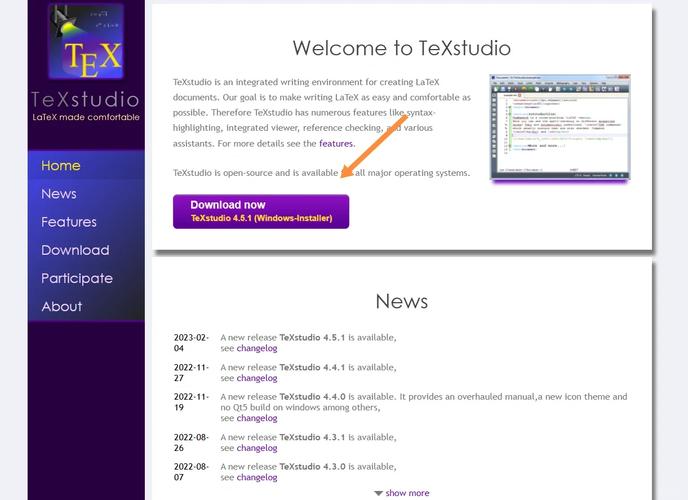Open changelog link for TeXstudio 4.3.1

[x=257, y=448]
